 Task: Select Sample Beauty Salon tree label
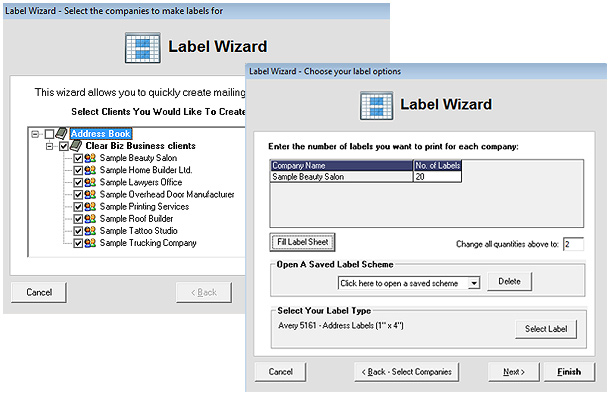pyautogui.click(x=138, y=158)
